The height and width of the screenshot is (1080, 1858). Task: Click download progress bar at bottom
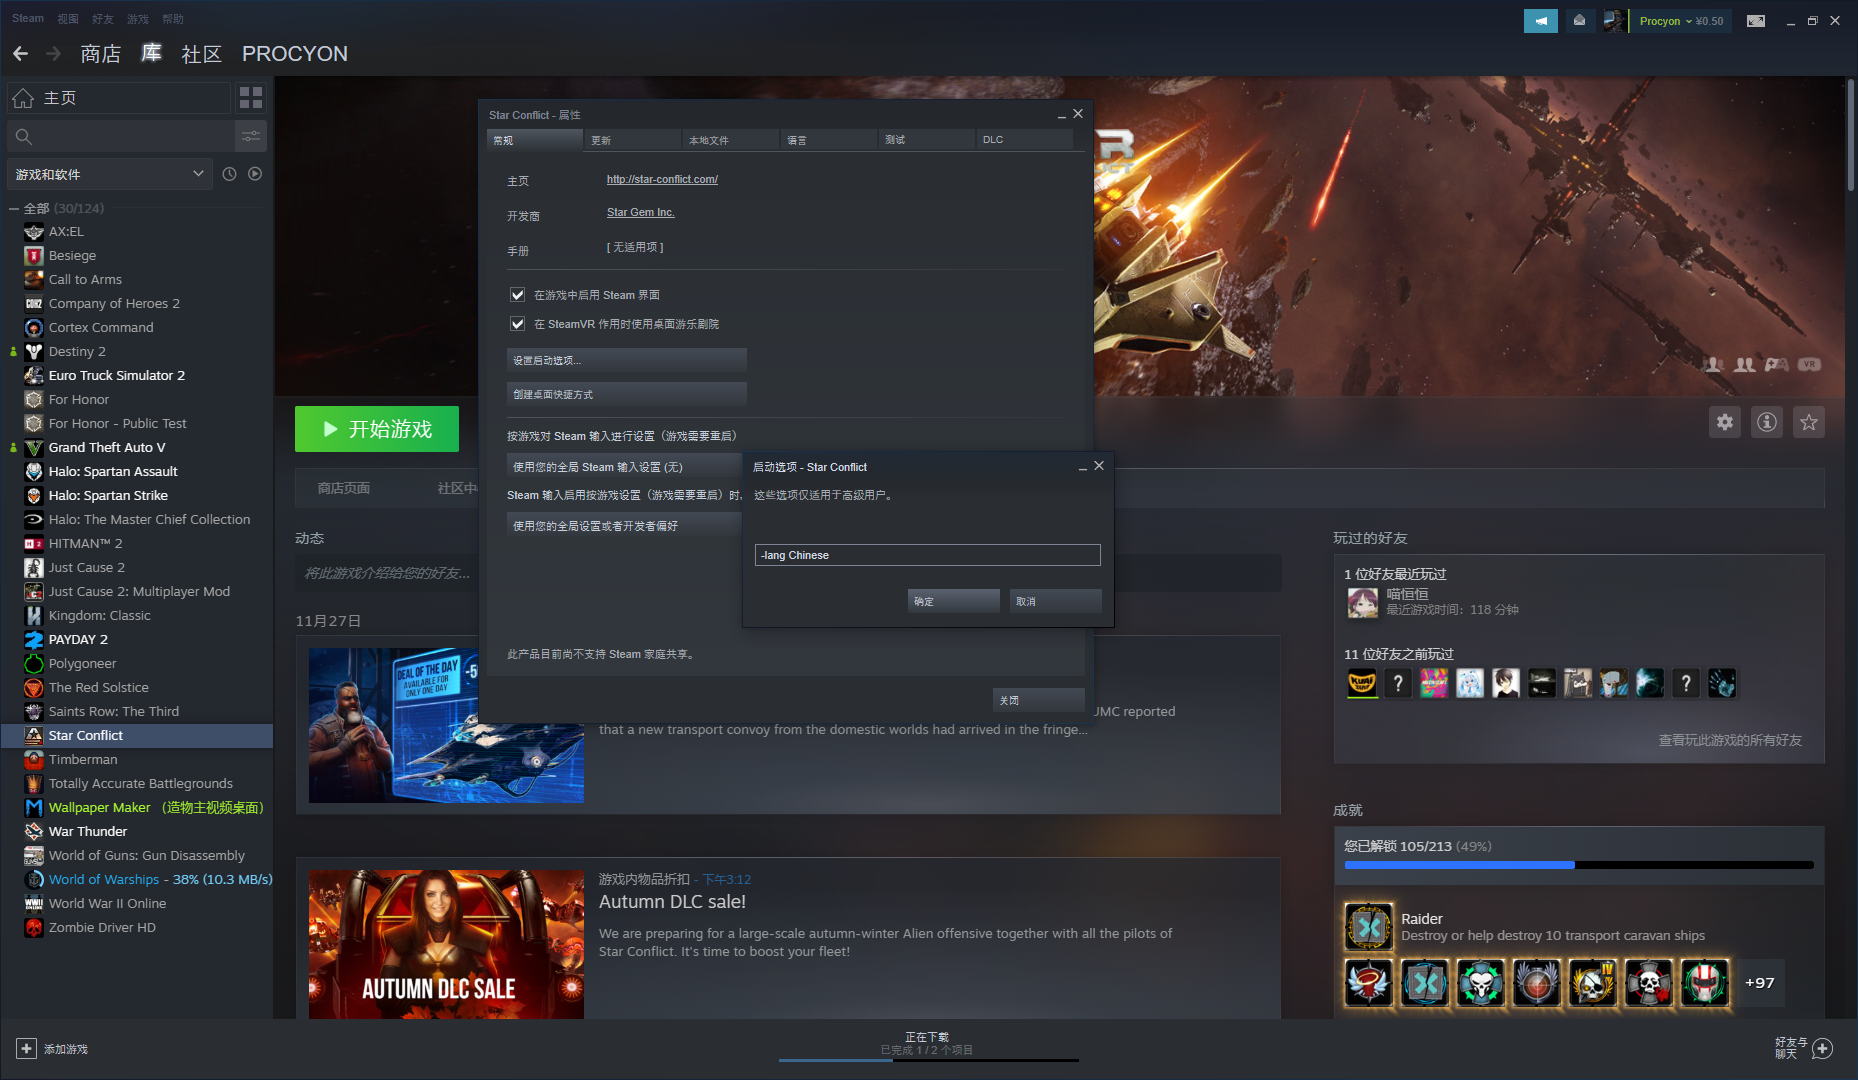[x=928, y=1059]
